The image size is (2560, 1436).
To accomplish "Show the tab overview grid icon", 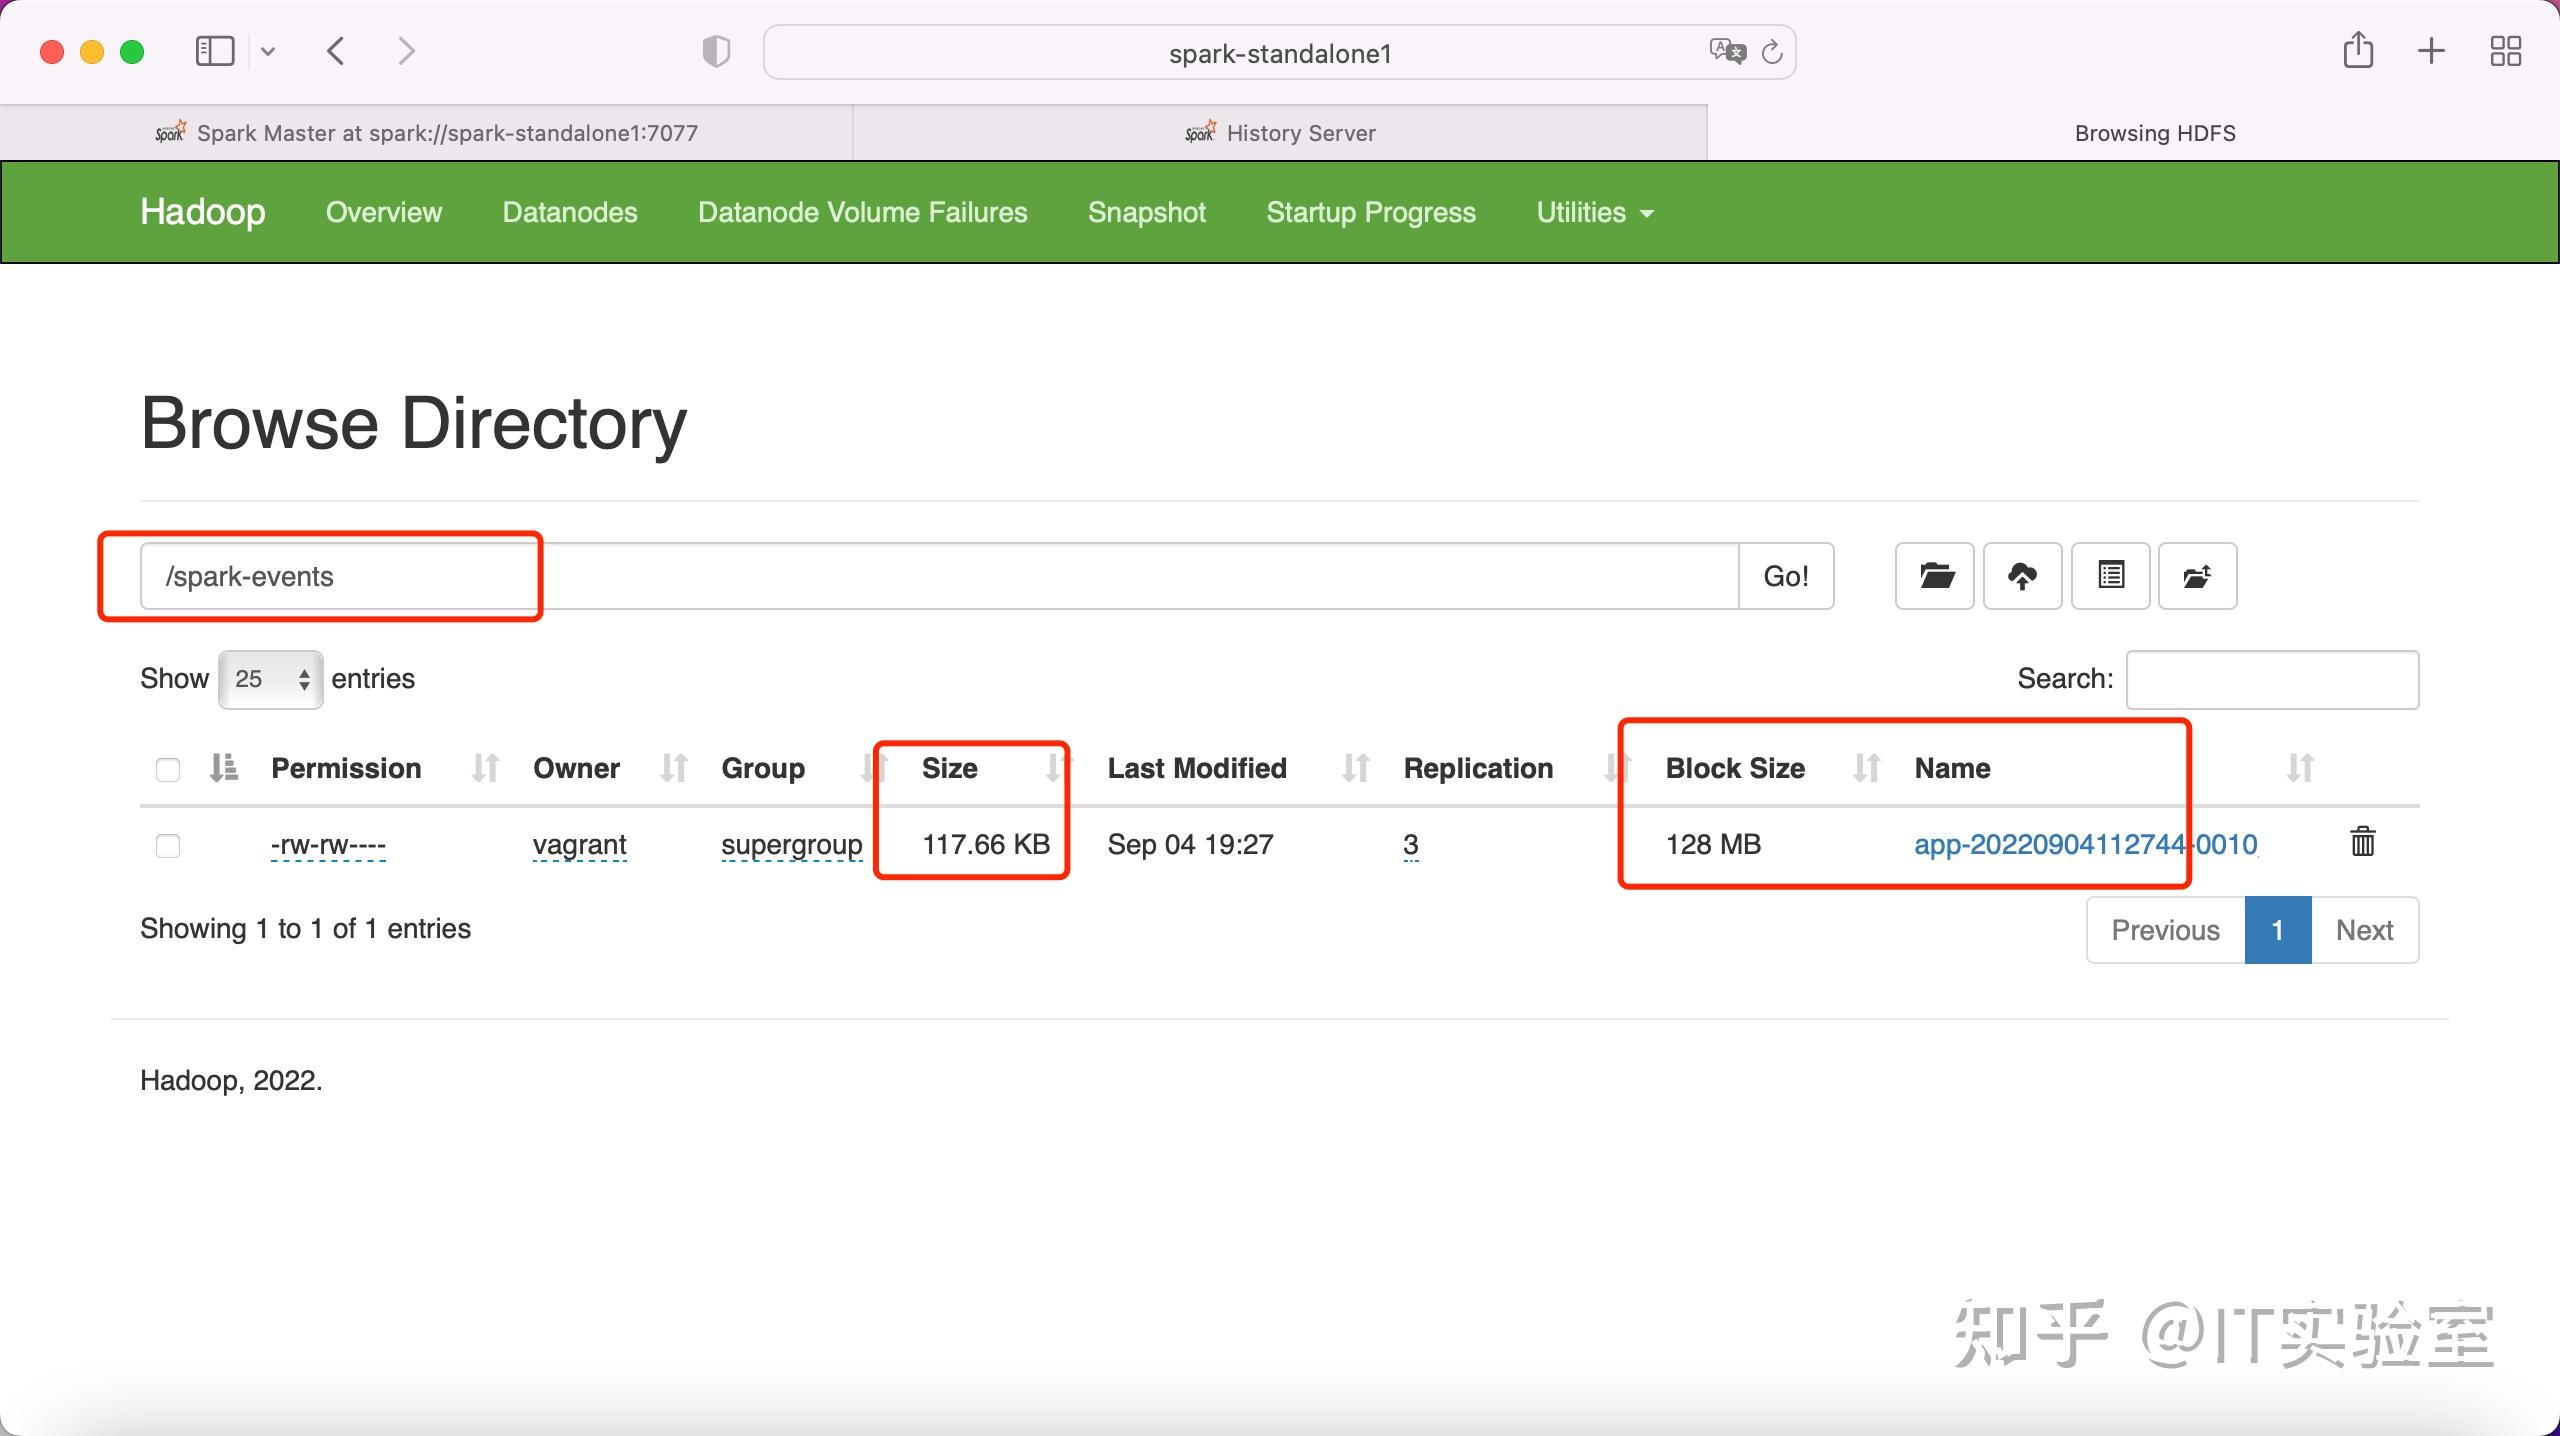I will 2505,51.
